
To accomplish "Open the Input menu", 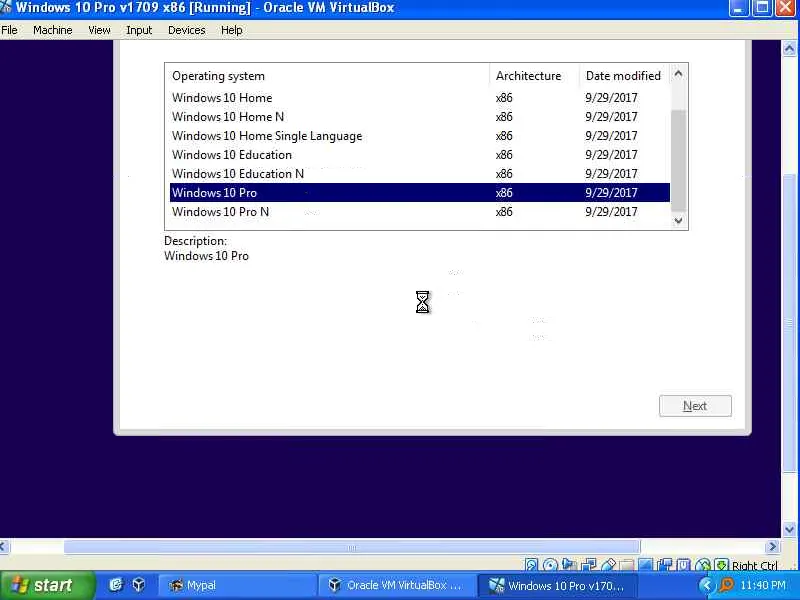I will pos(139,30).
